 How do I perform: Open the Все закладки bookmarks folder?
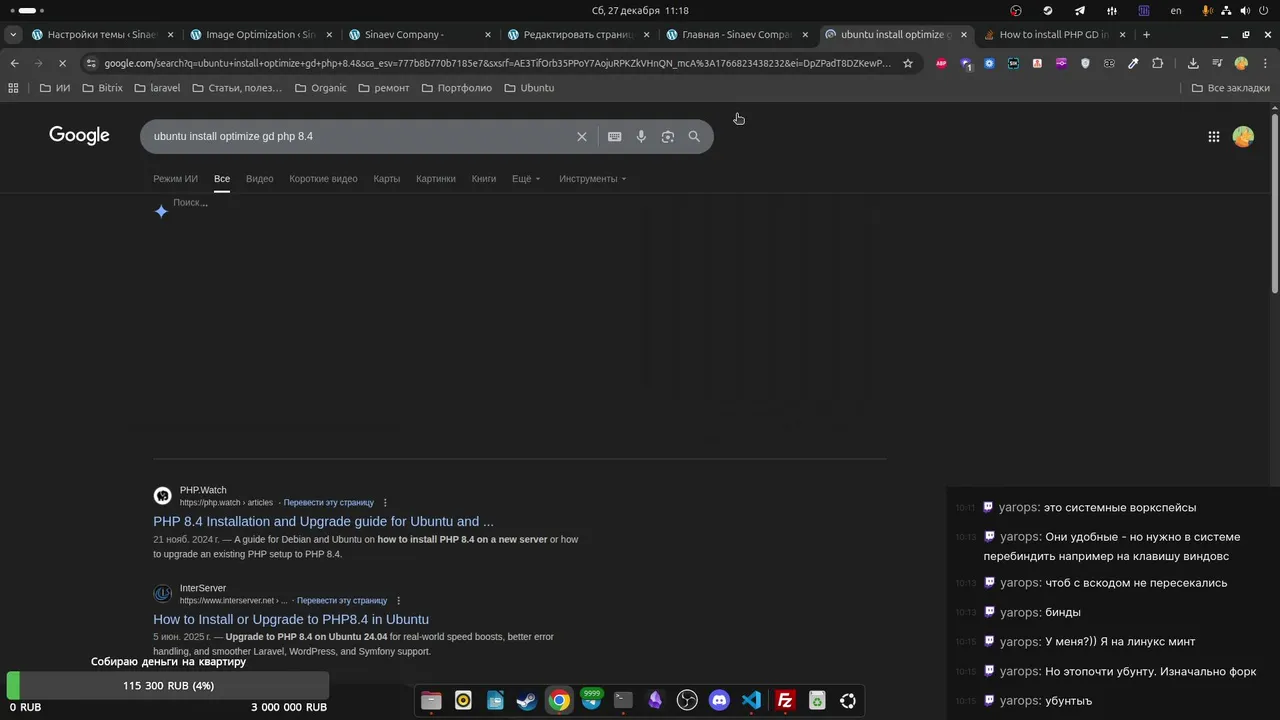tap(1231, 88)
